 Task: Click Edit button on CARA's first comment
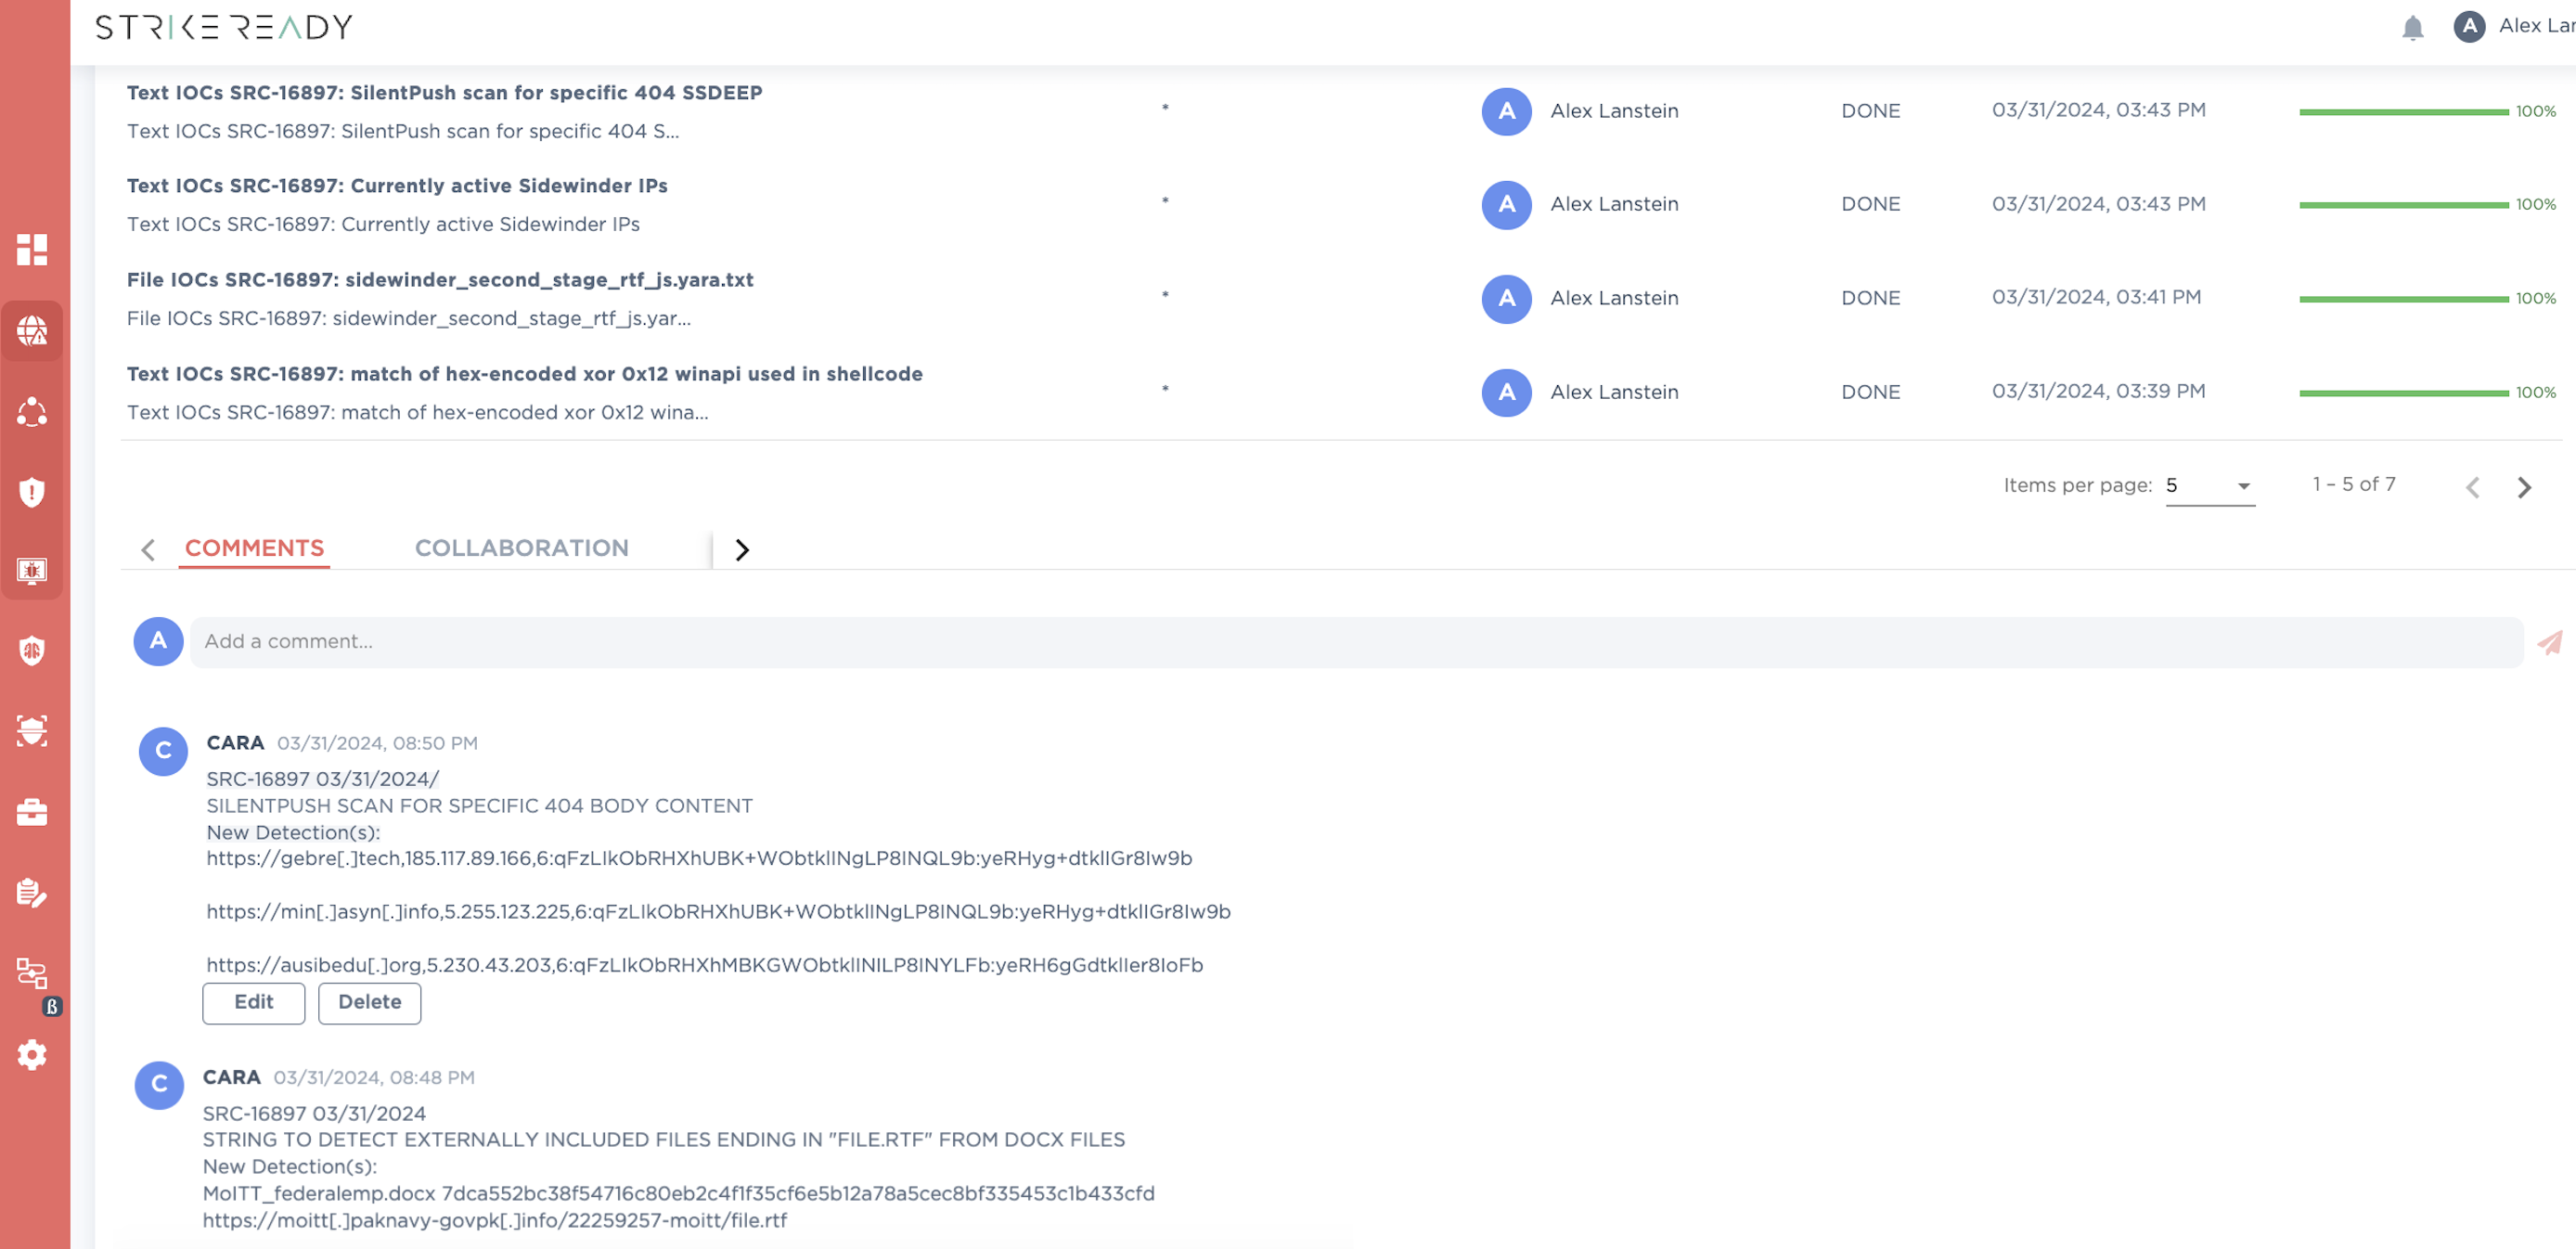[253, 1001]
